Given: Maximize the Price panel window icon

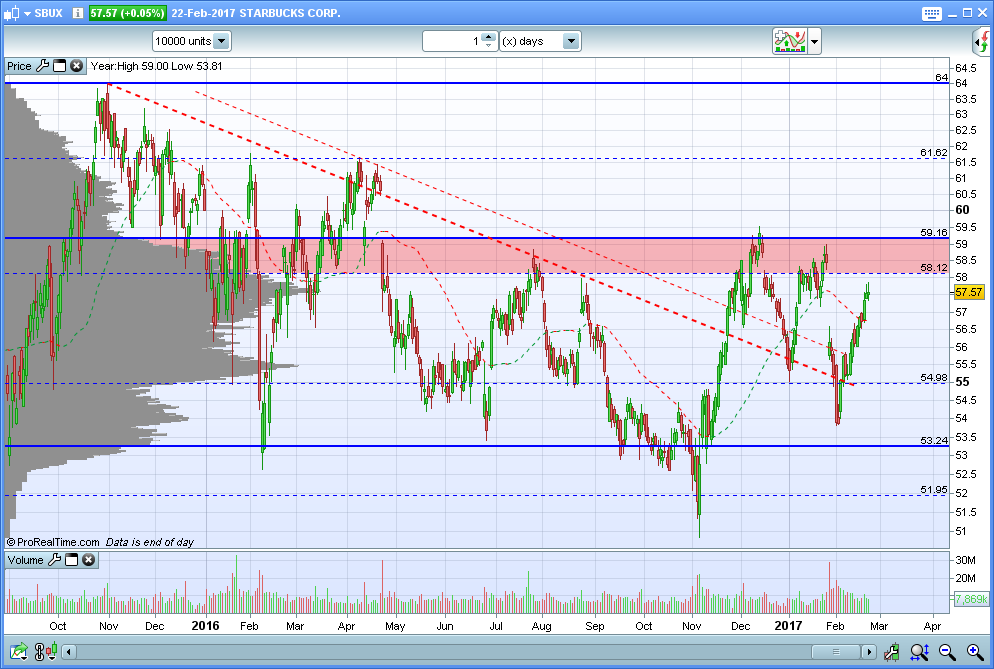Looking at the screenshot, I should (59, 66).
